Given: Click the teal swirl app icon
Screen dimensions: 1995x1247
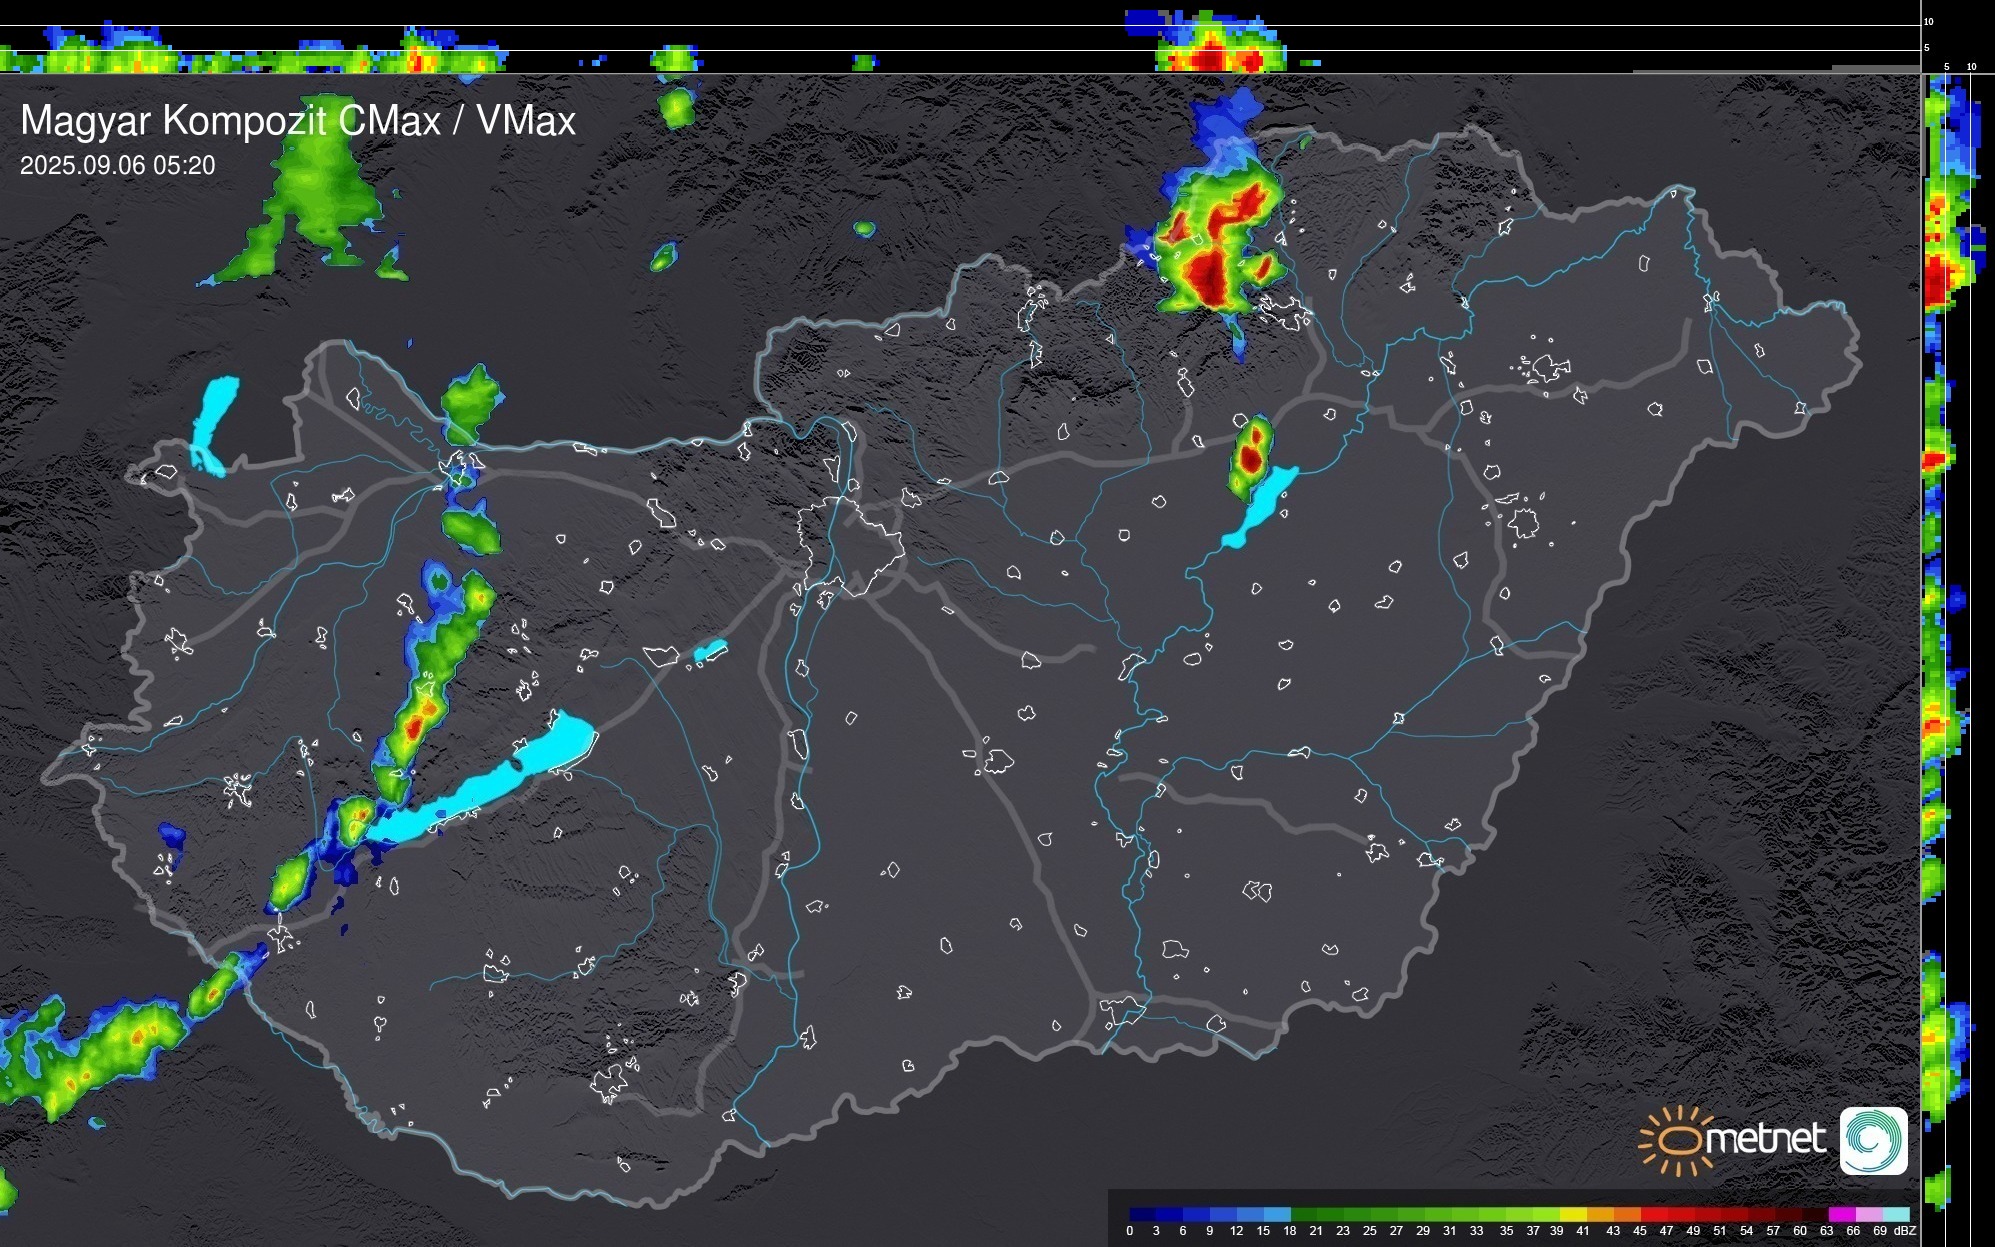Looking at the screenshot, I should (1873, 1140).
